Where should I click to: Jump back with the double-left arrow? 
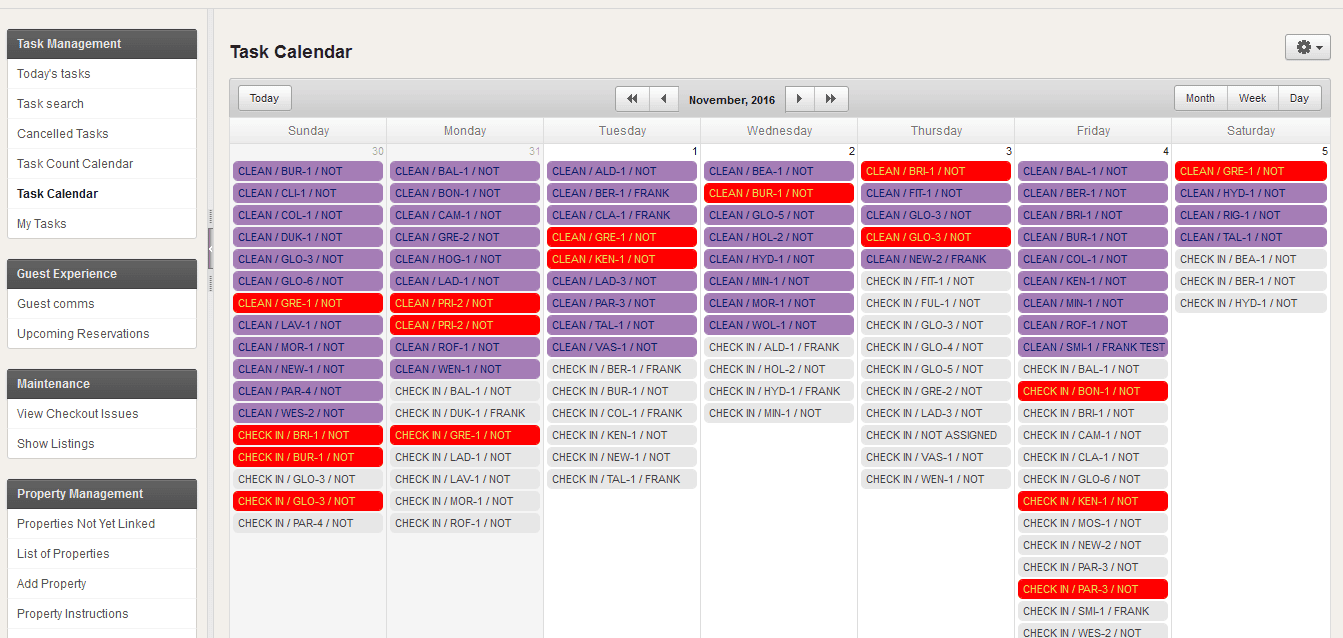(632, 99)
